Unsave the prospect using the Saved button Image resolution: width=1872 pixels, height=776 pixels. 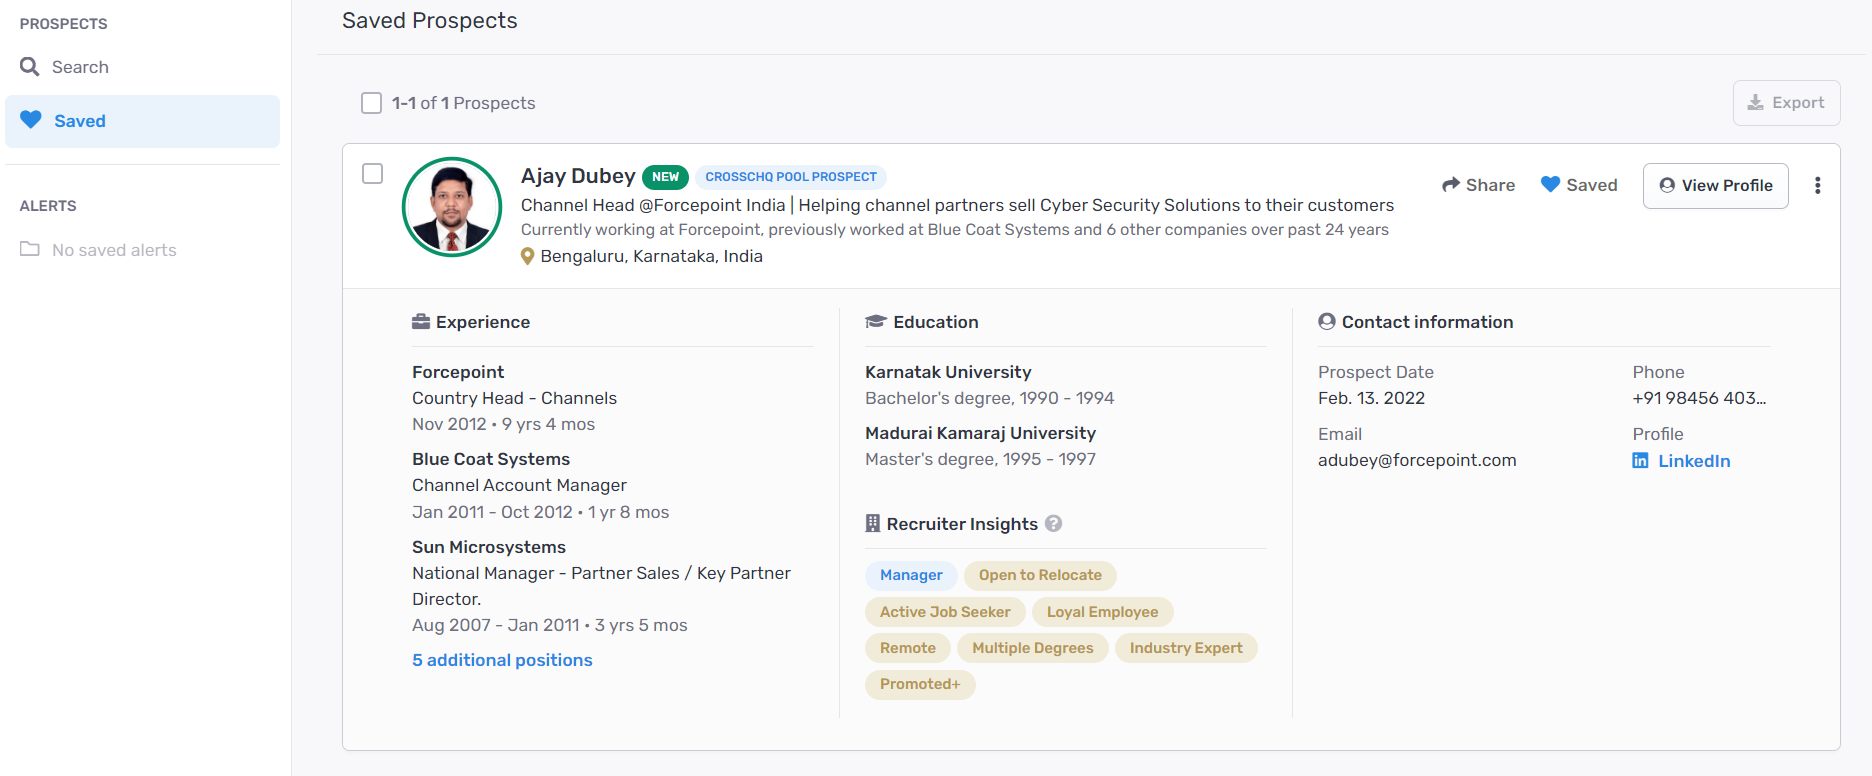(1579, 185)
